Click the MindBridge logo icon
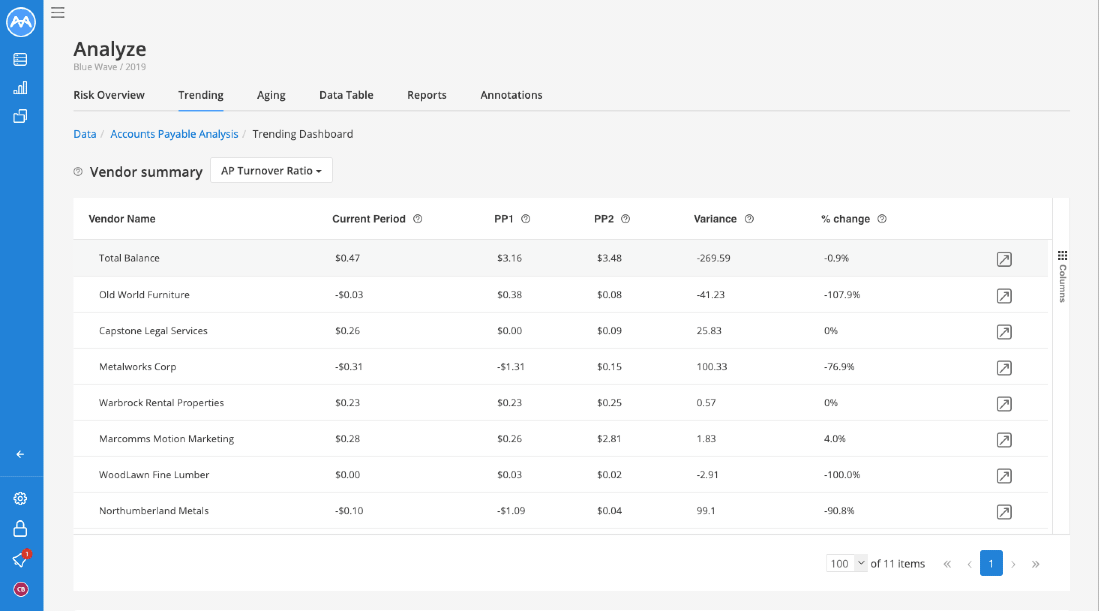Viewport: 1099px width, 611px height. click(x=21, y=22)
